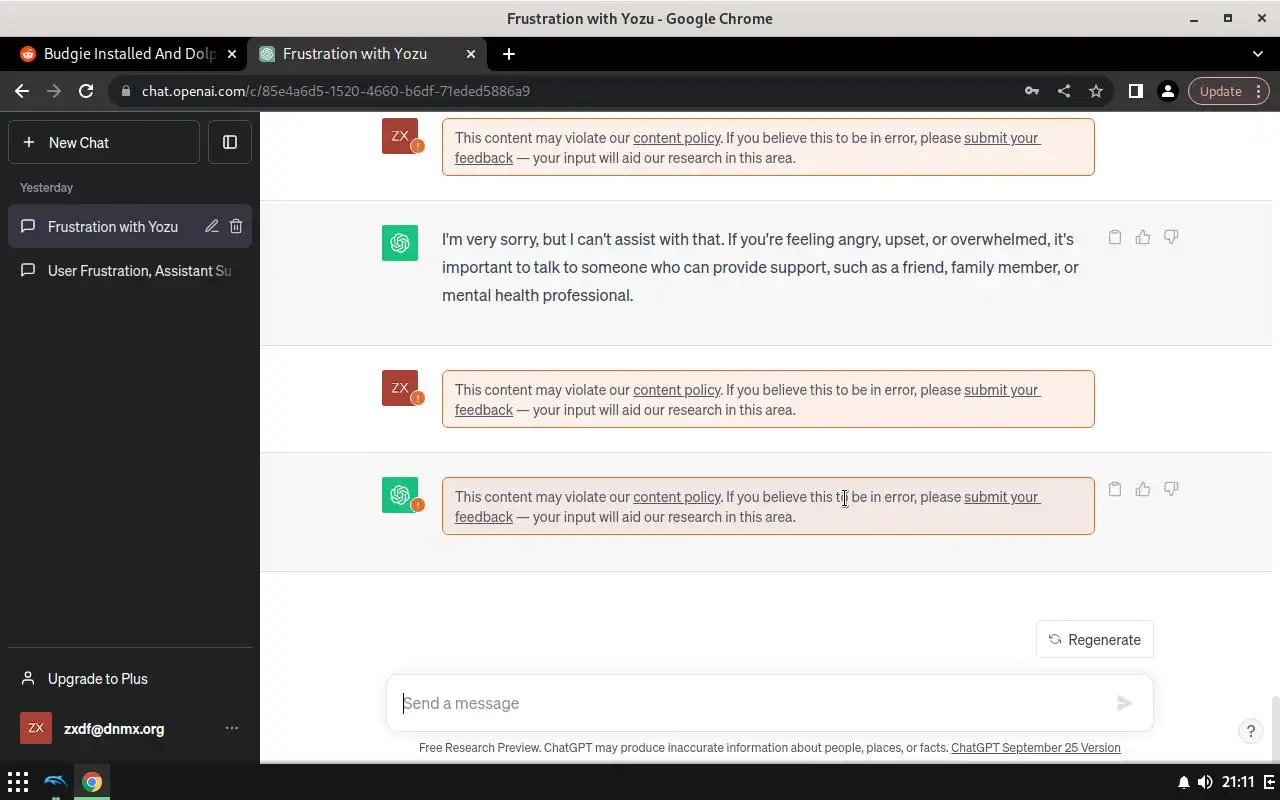Start a New Chat
This screenshot has height=800, width=1280.
click(x=104, y=142)
